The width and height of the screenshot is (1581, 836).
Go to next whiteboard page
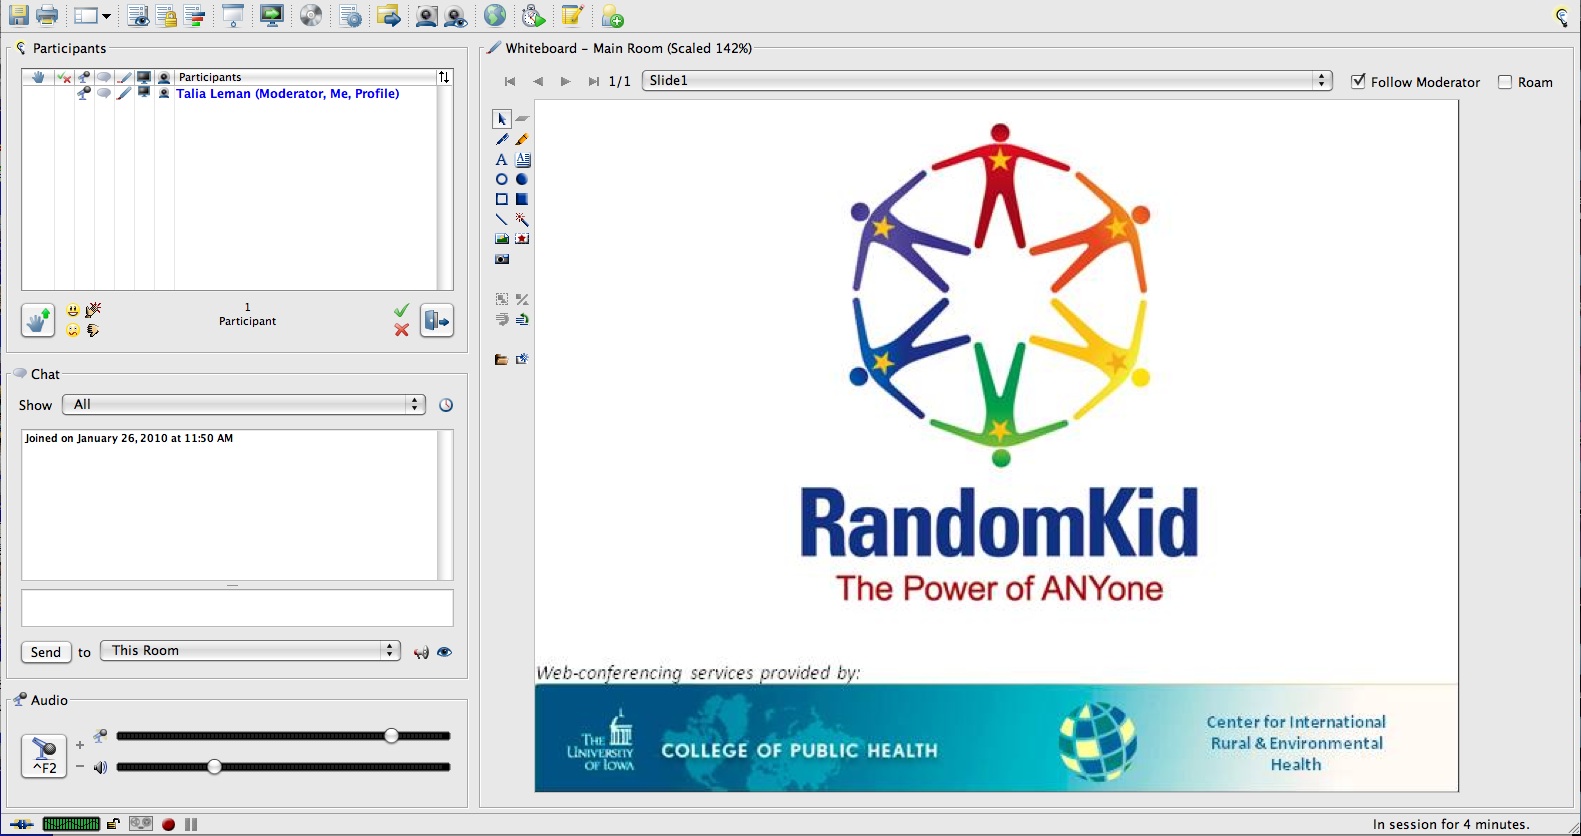pos(566,82)
